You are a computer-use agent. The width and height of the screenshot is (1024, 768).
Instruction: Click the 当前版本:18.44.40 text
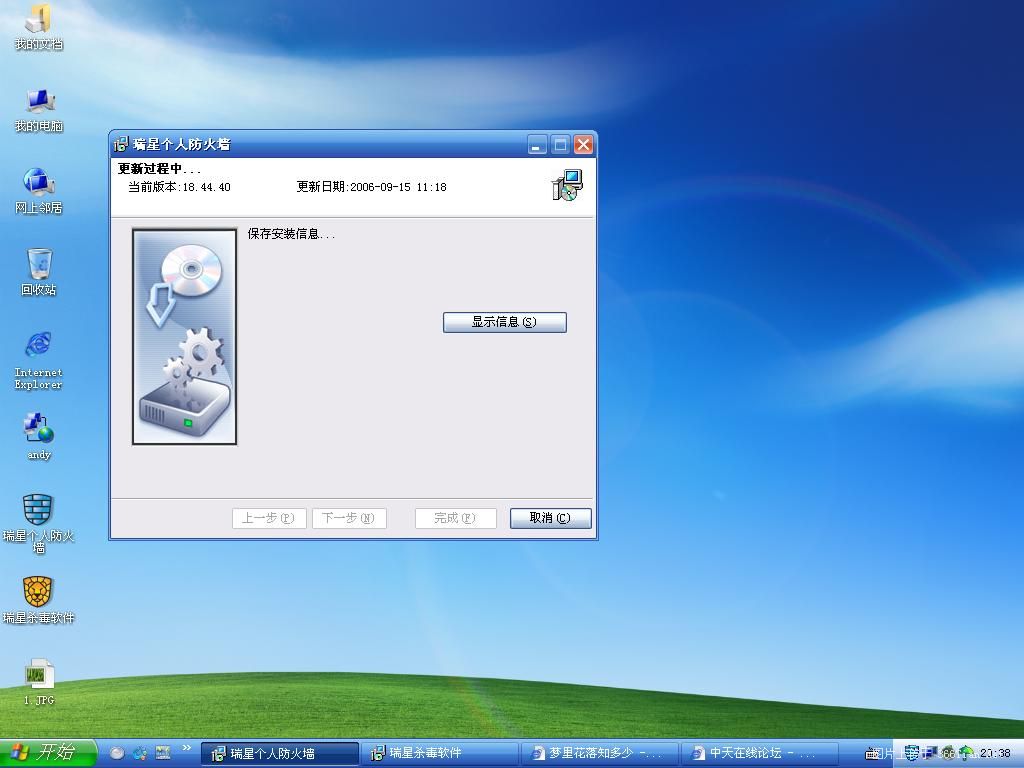(x=179, y=187)
